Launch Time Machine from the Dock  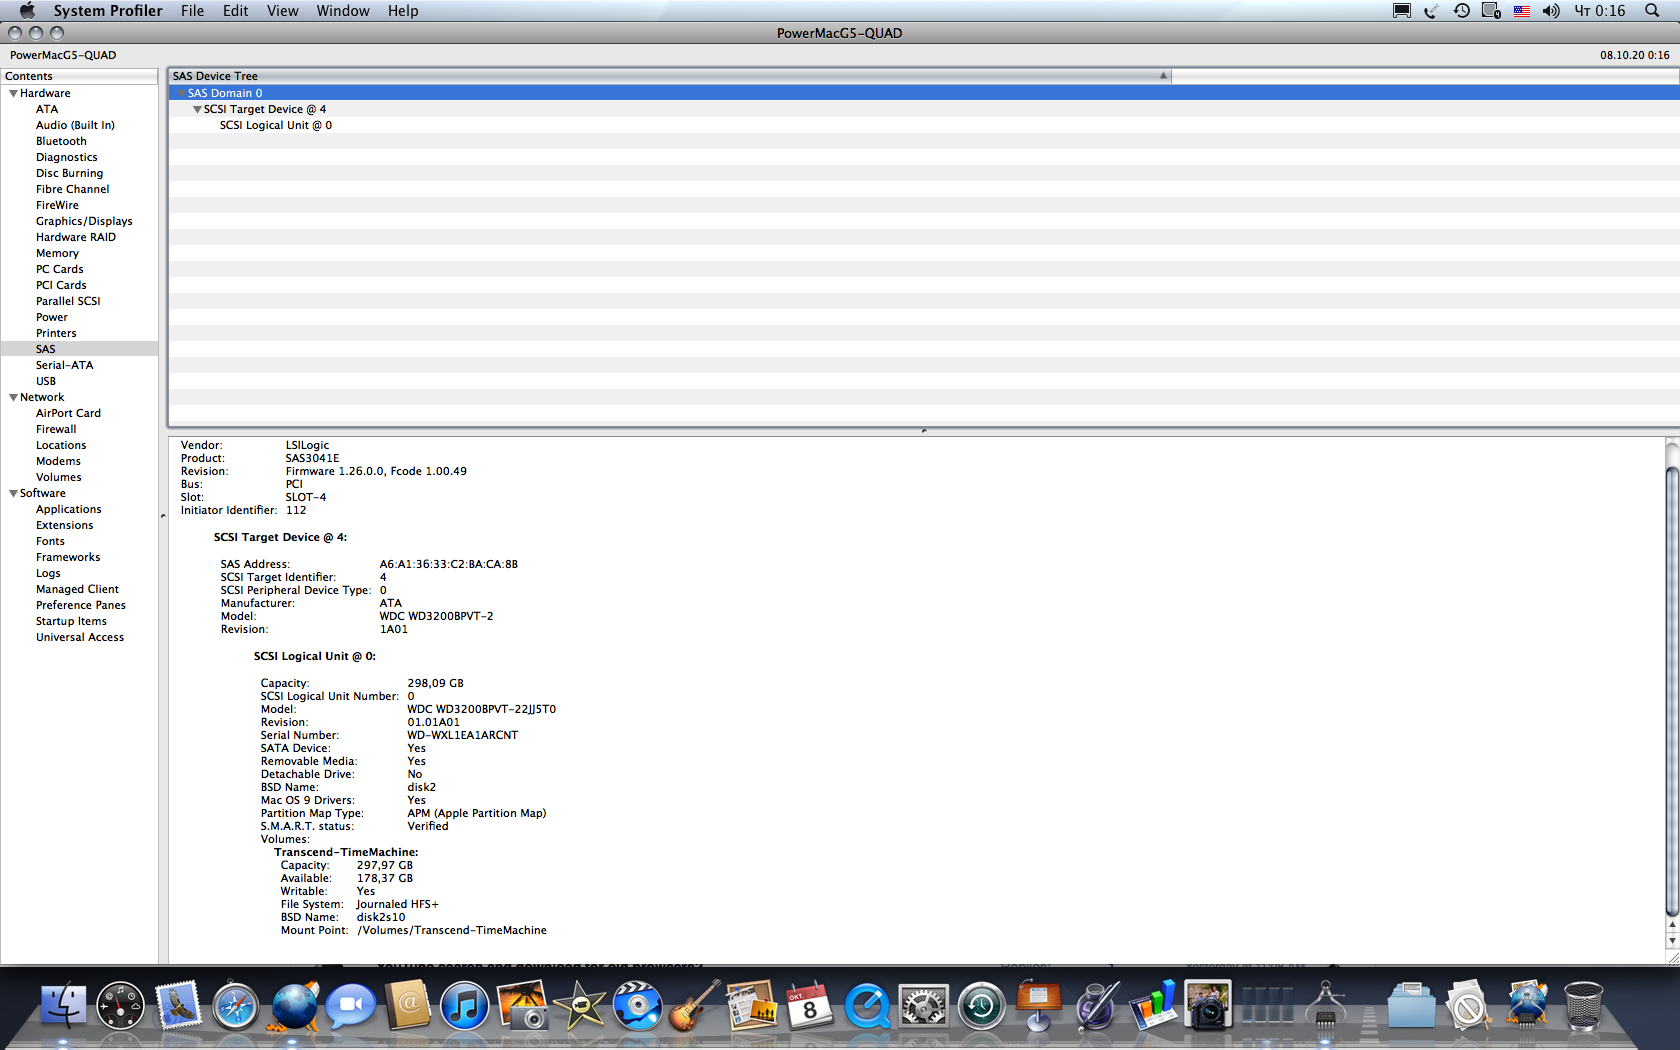(x=981, y=1005)
